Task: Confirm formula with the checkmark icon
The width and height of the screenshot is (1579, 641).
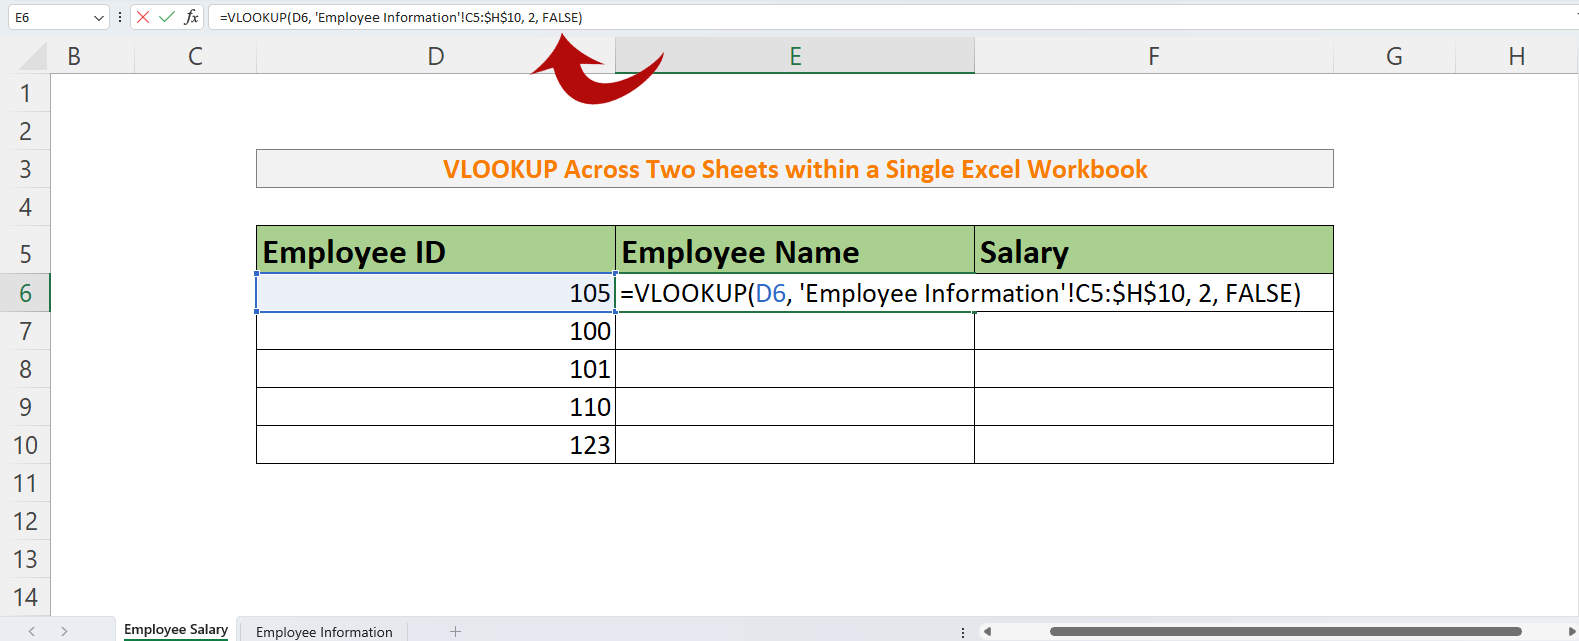Action: [x=167, y=17]
